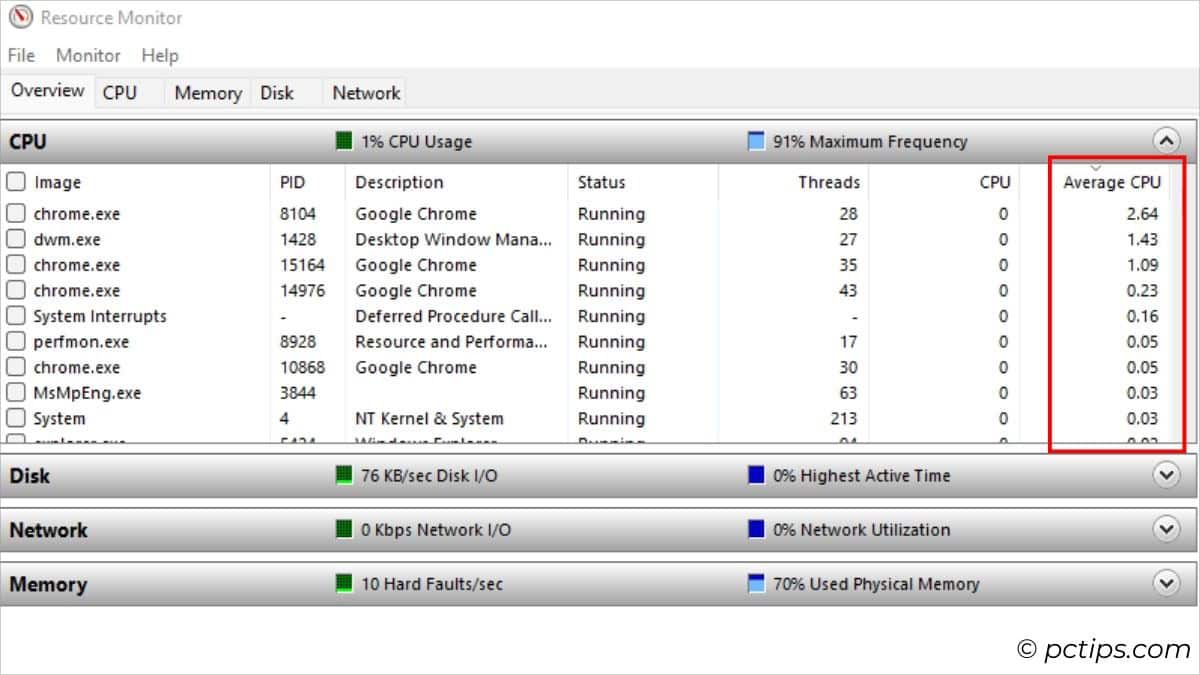Click the blue Maximum Frequency indicator
The height and width of the screenshot is (675, 1200).
pyautogui.click(x=756, y=141)
